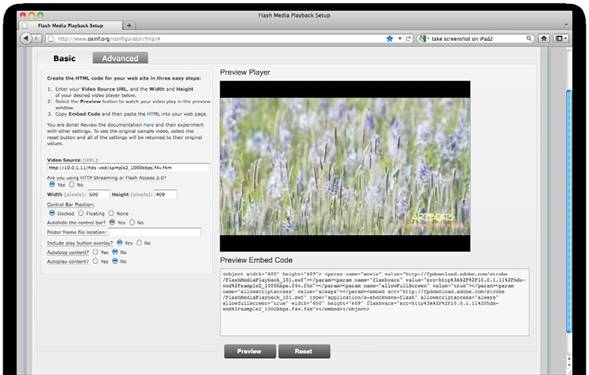Screen dimensions: 589x375
Task: Click the 'Autoloop content?' label
Action: tap(68, 253)
